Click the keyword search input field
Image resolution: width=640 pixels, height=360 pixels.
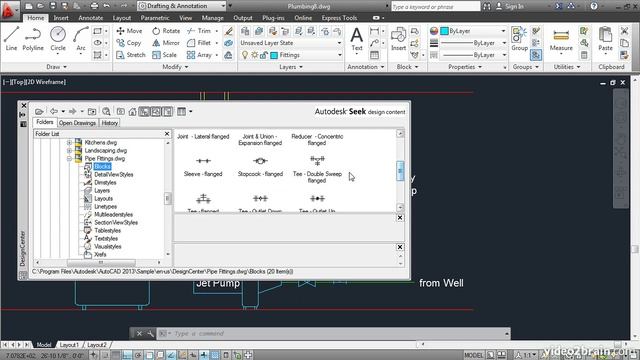[436, 7]
